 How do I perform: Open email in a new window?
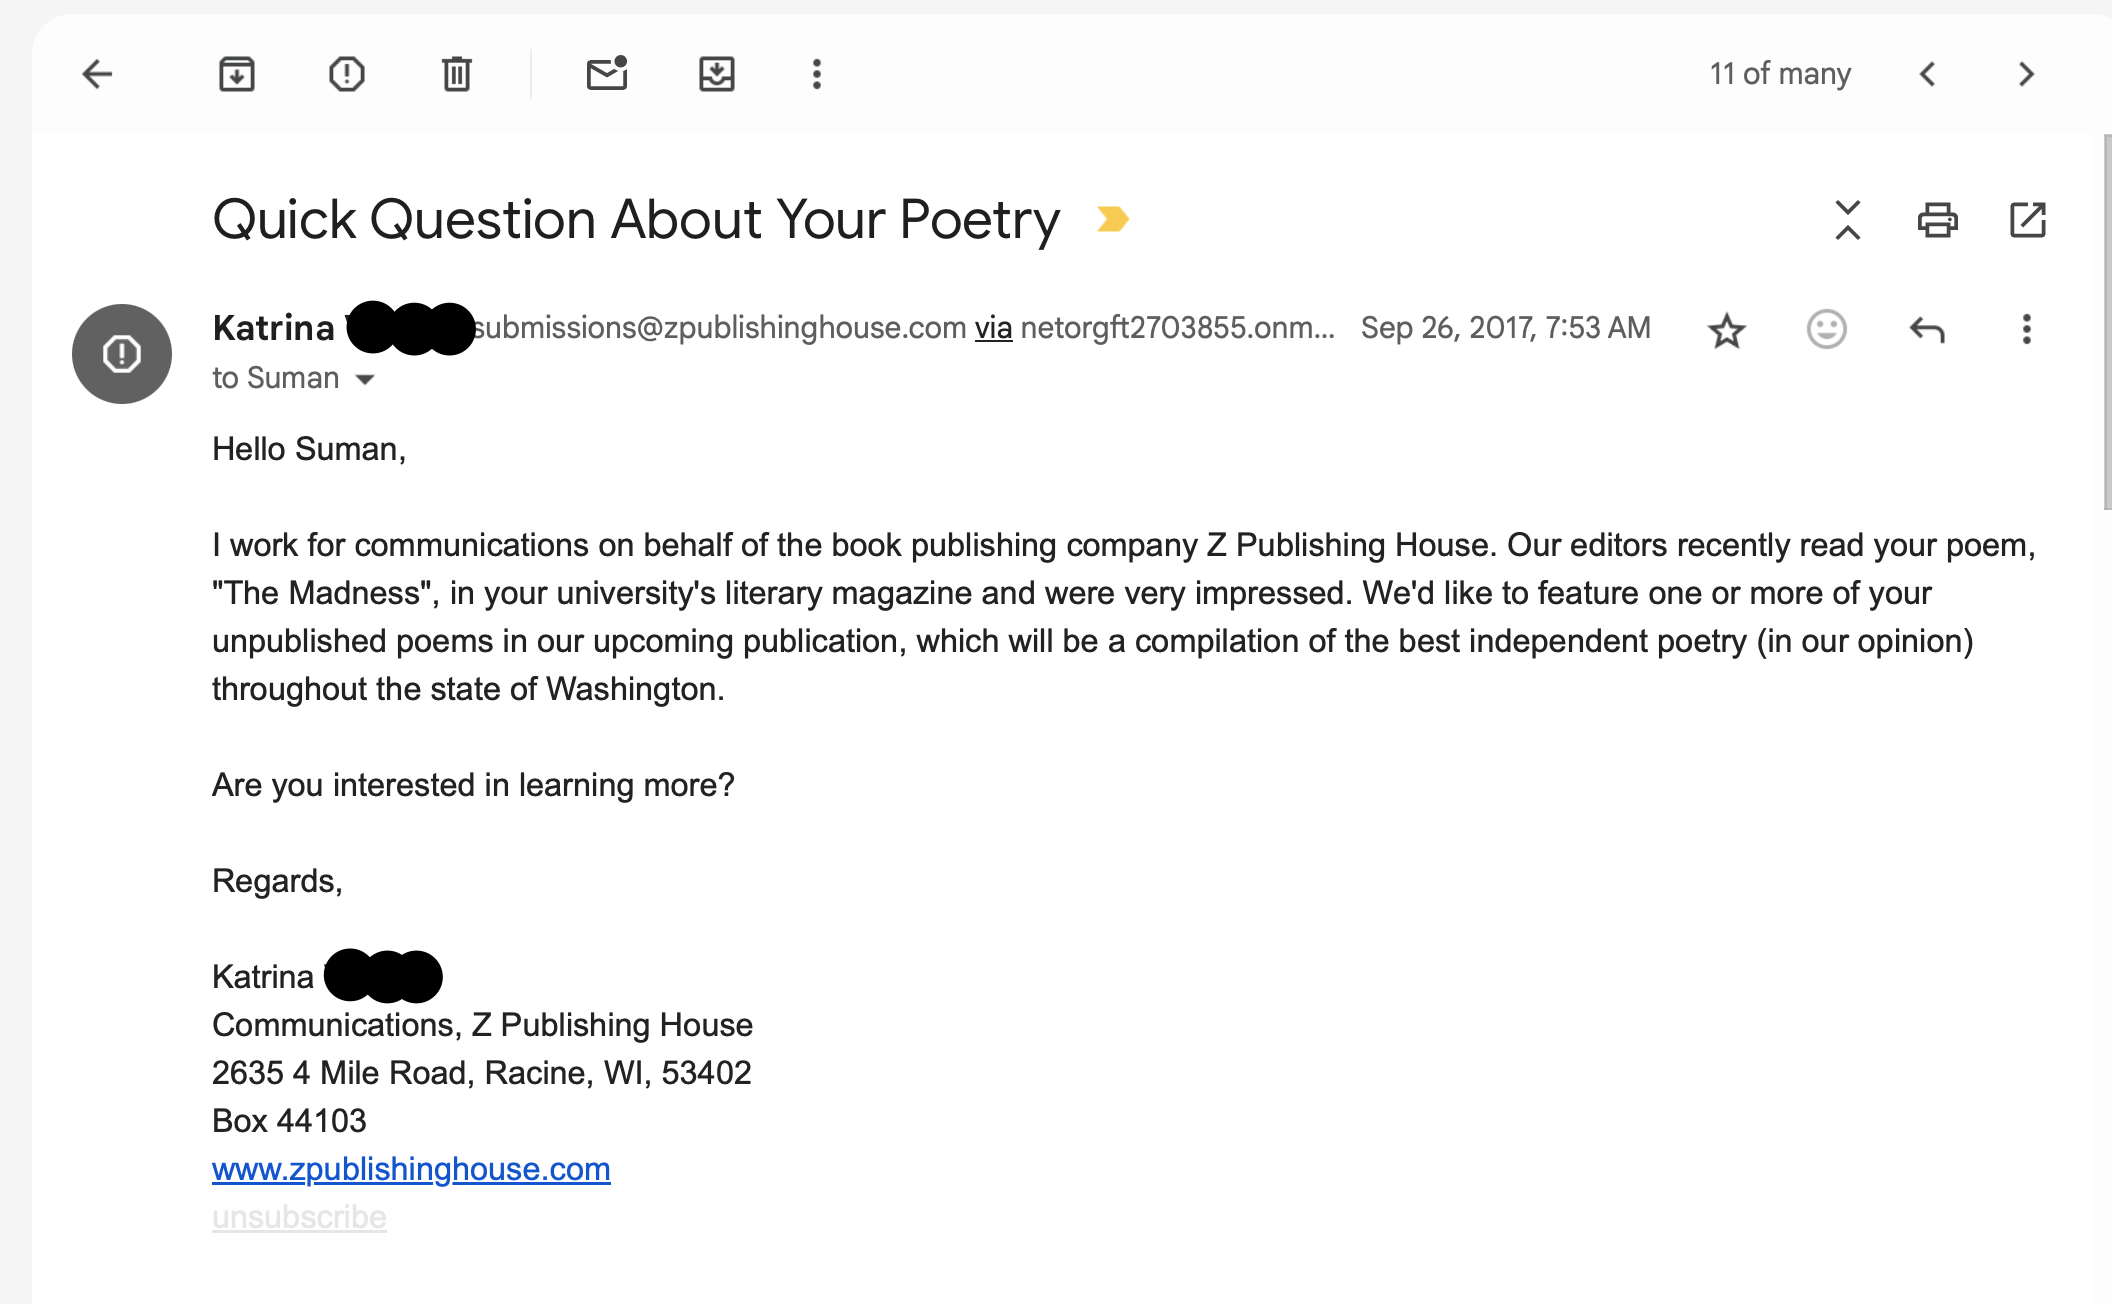point(2028,220)
